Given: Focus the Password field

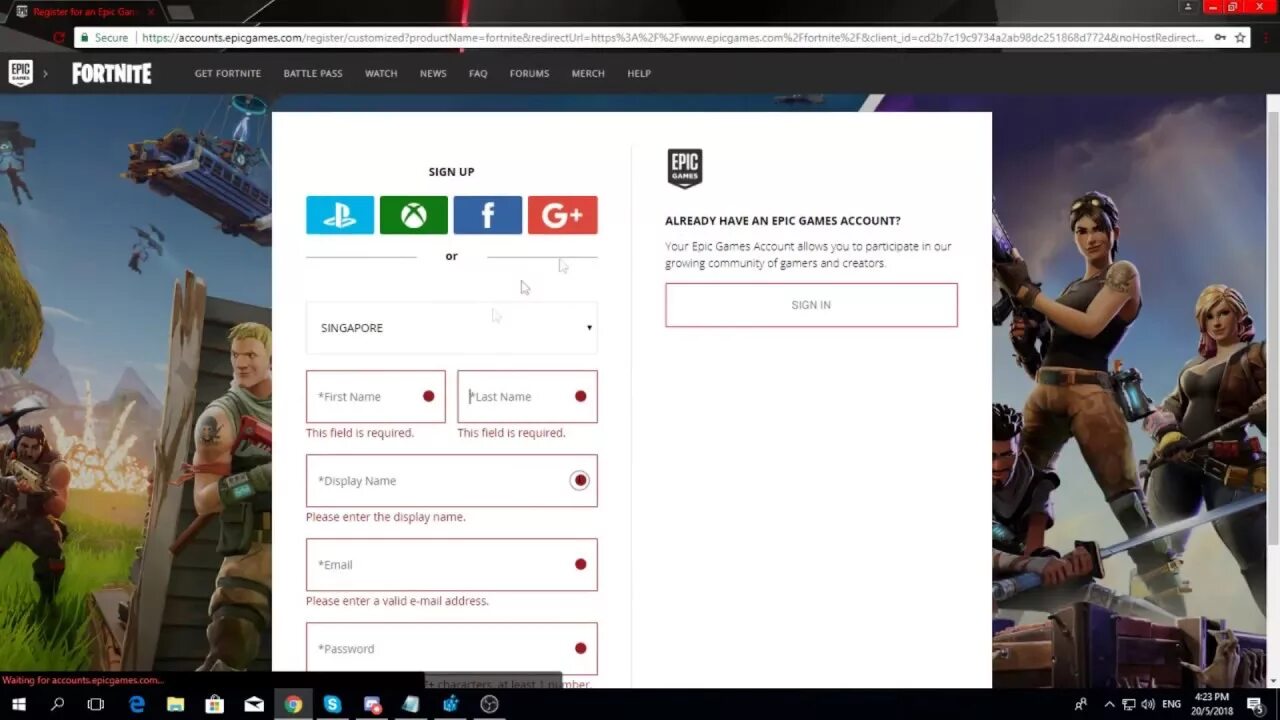Looking at the screenshot, I should point(452,649).
